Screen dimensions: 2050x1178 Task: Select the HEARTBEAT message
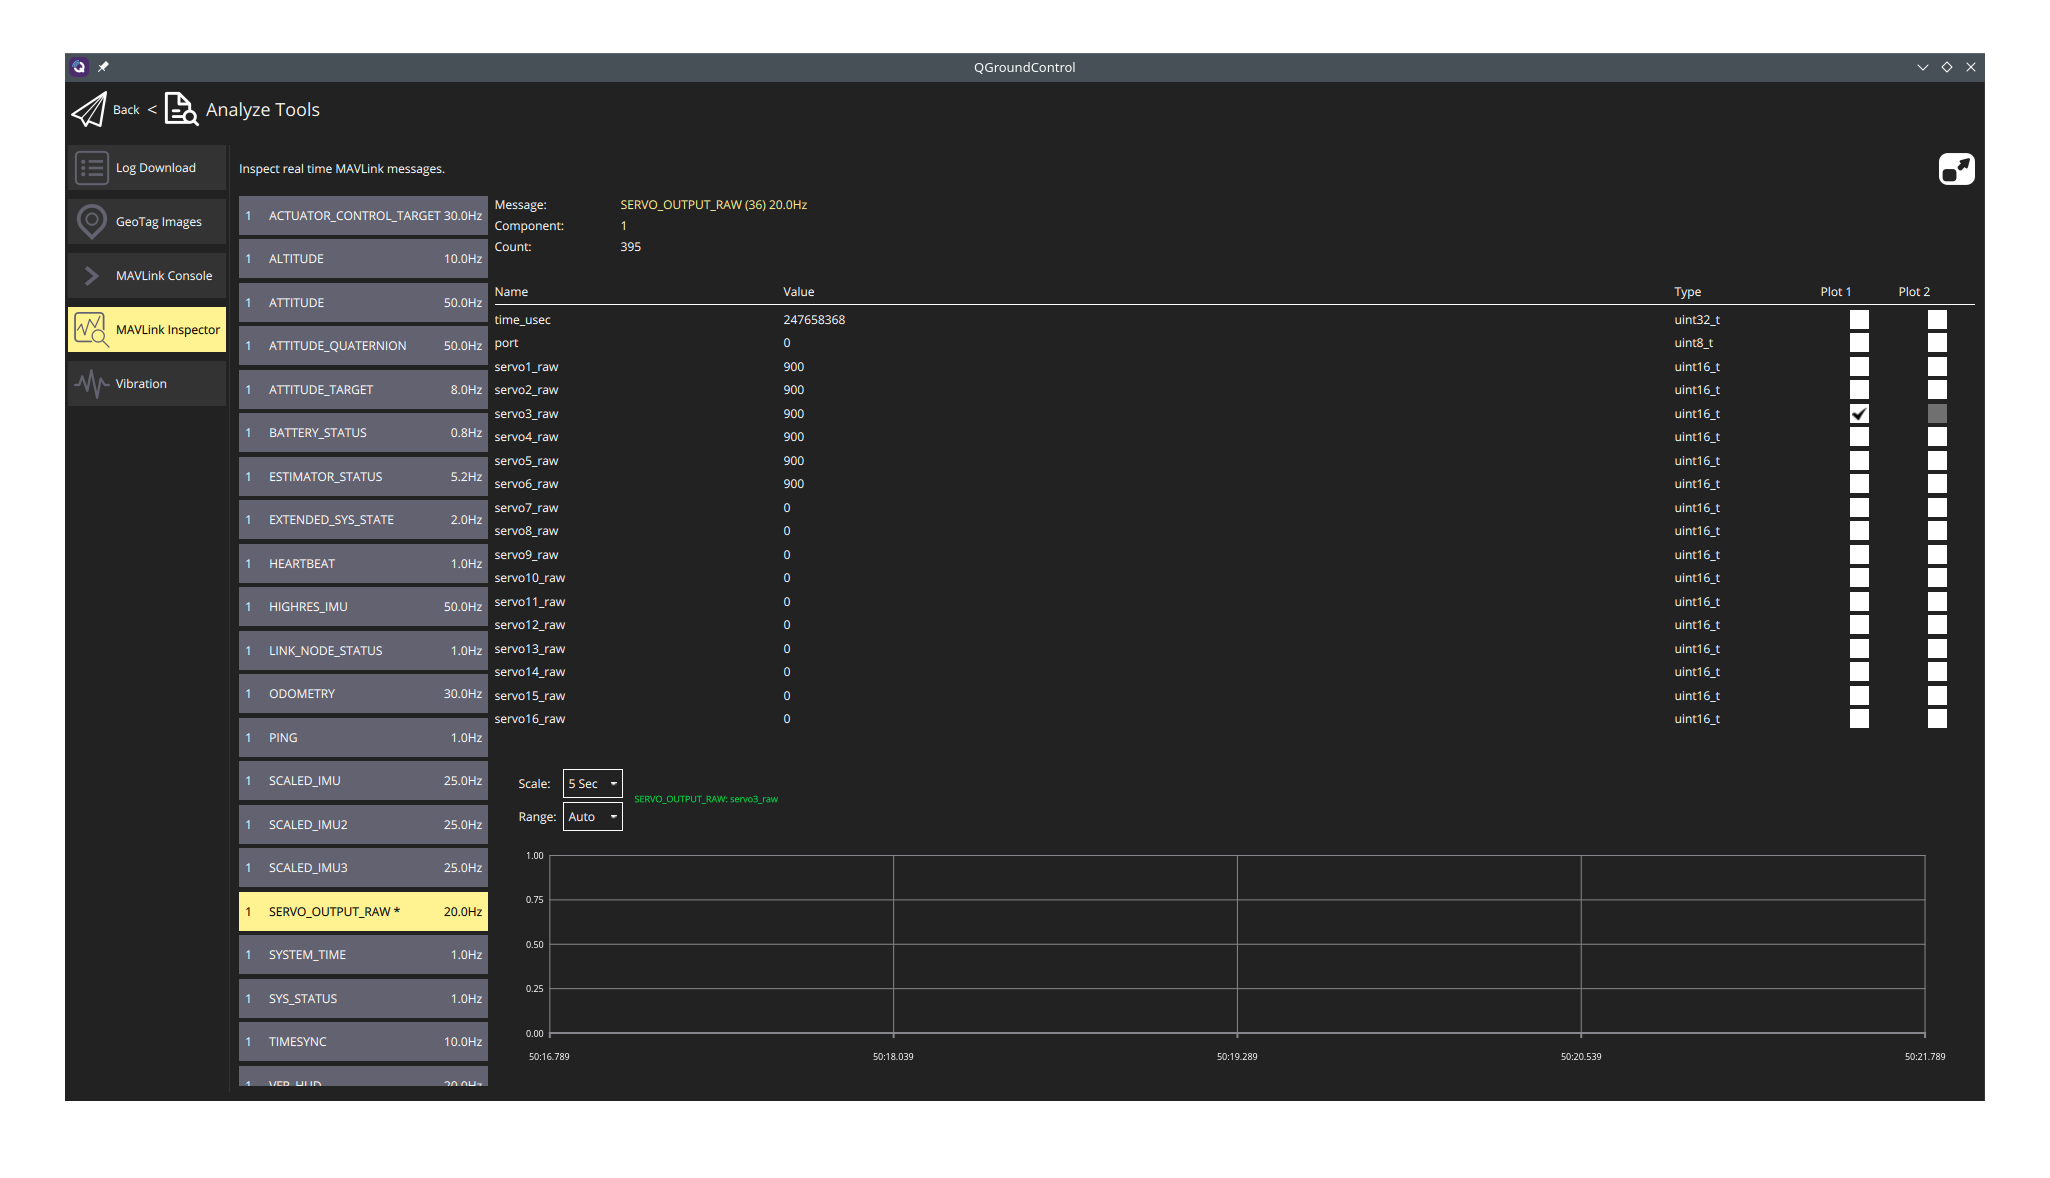363,564
